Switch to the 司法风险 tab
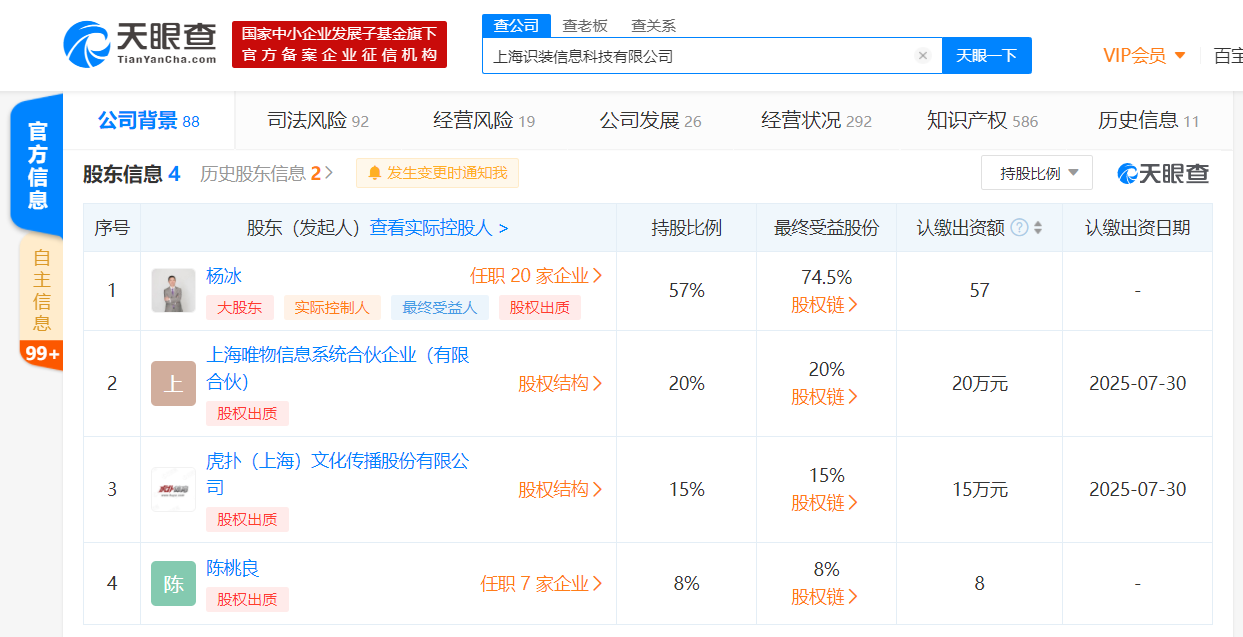Screen dimensions: 1243x637 (x=317, y=121)
